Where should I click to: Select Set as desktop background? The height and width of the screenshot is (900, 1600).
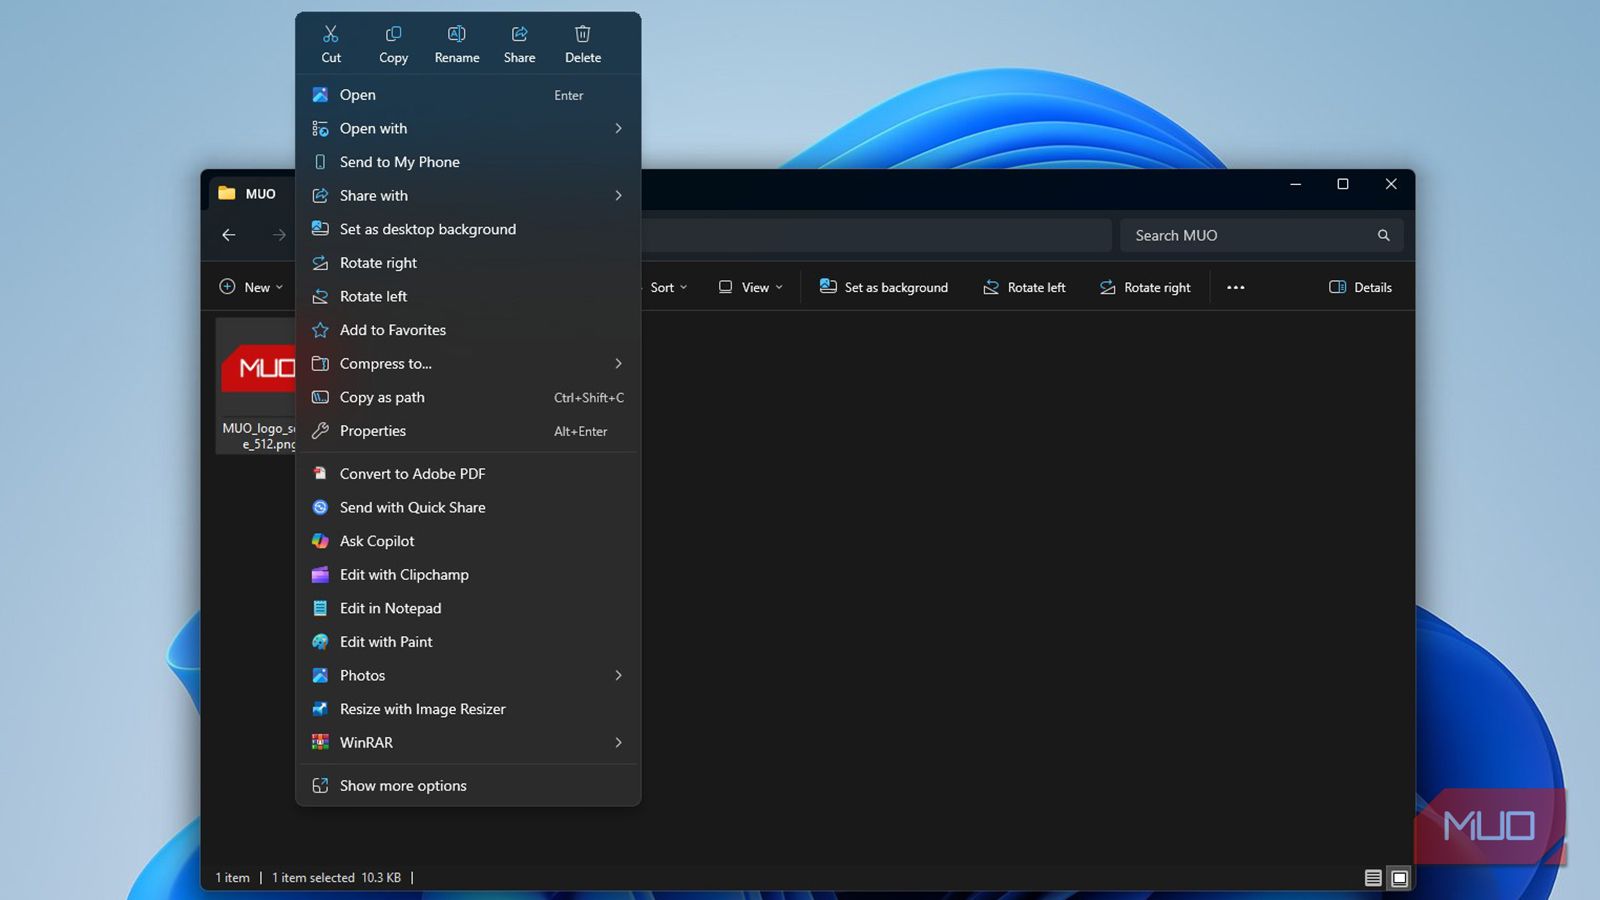tap(428, 230)
